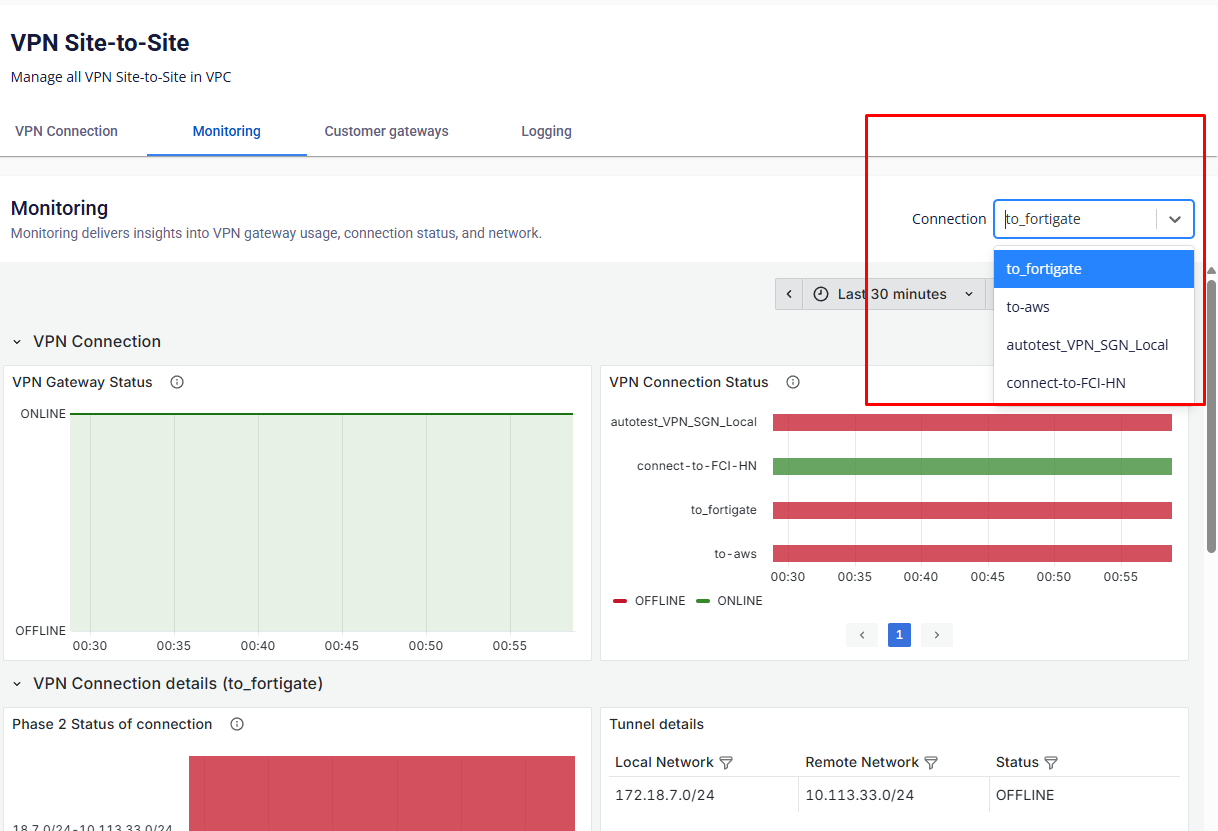Click the Connection dropdown chevron arrow
The width and height of the screenshot is (1218, 831).
point(1175,219)
